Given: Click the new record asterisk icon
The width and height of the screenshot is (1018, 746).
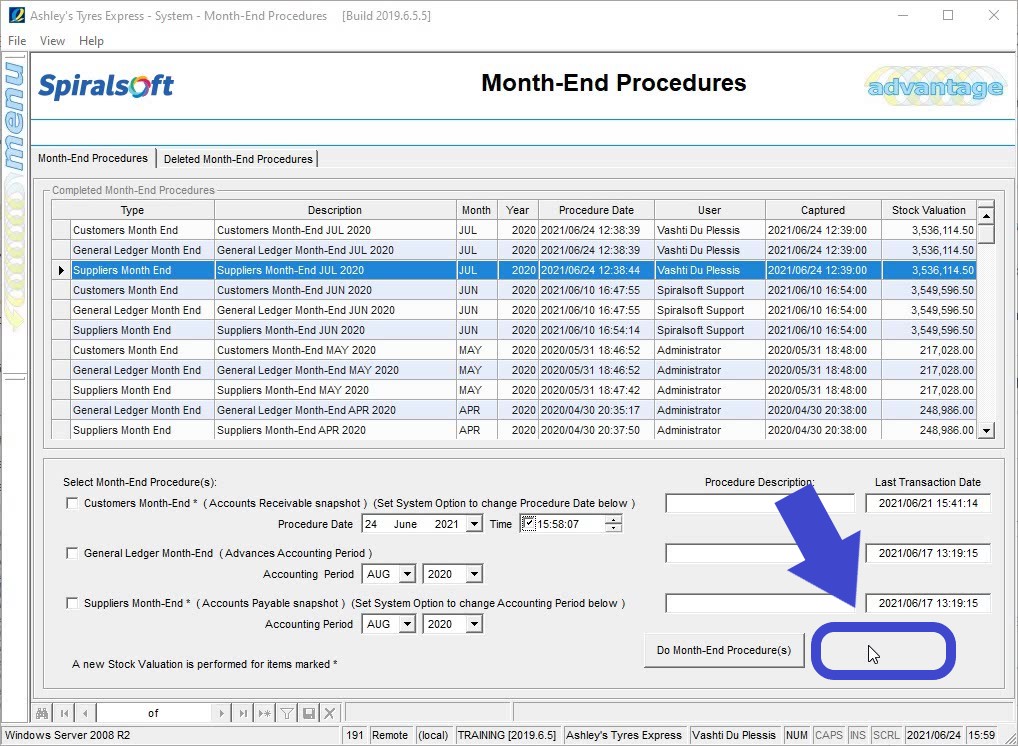Looking at the screenshot, I should coord(264,714).
